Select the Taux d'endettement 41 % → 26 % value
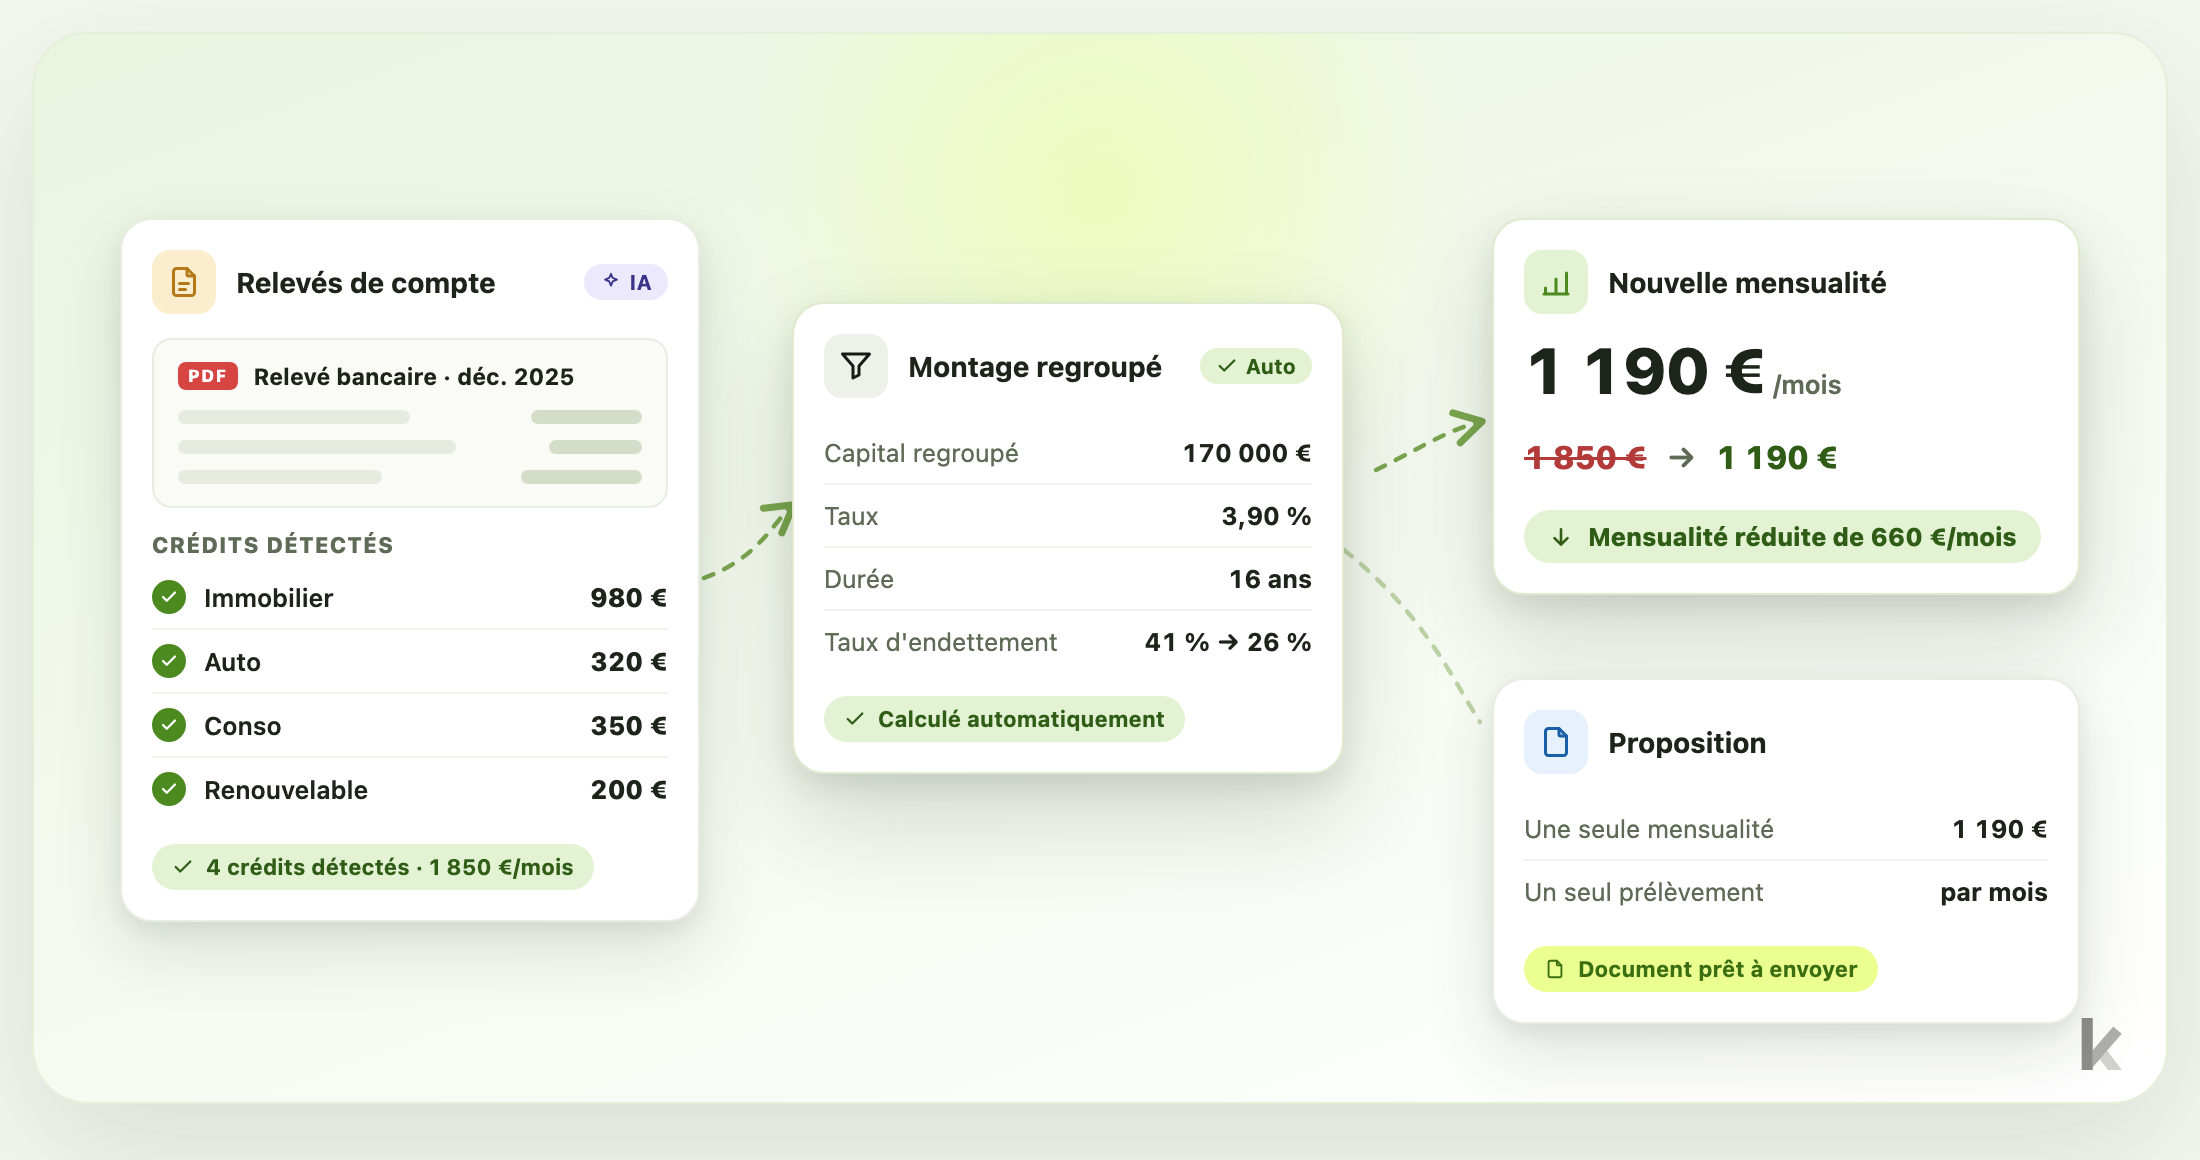2200x1160 pixels. pyautogui.click(x=1228, y=642)
